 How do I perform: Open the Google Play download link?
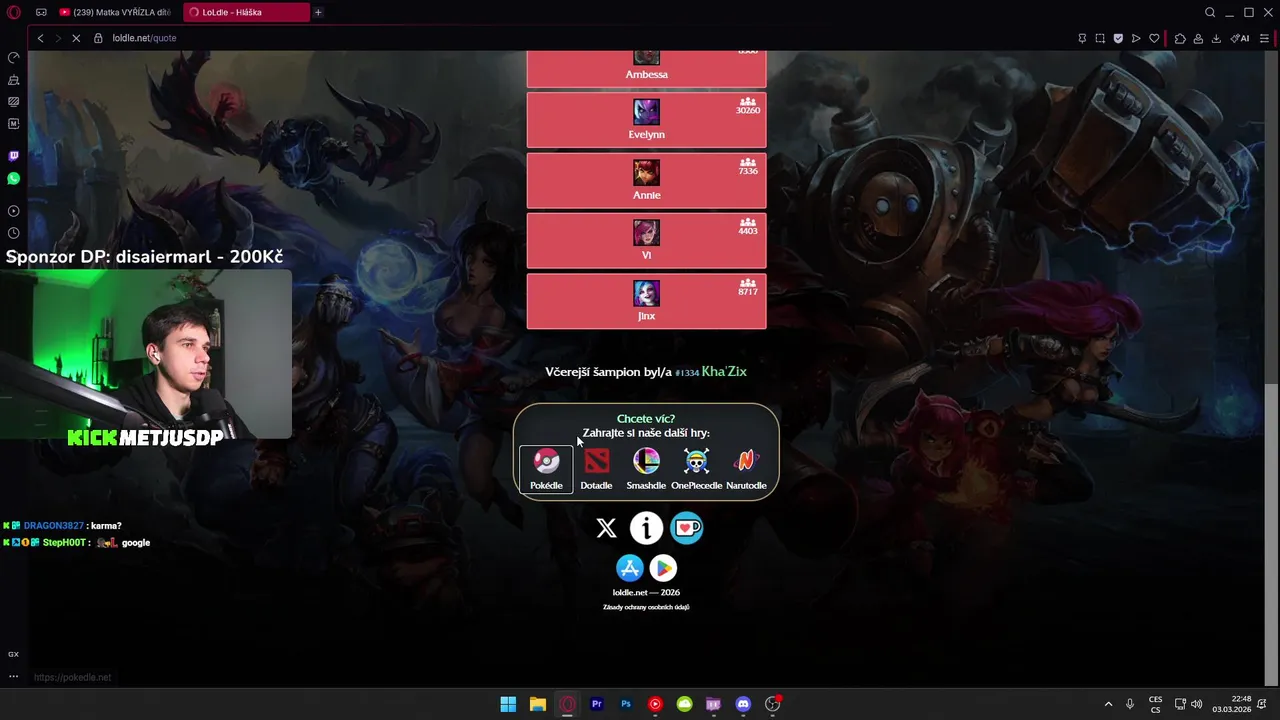click(x=663, y=568)
